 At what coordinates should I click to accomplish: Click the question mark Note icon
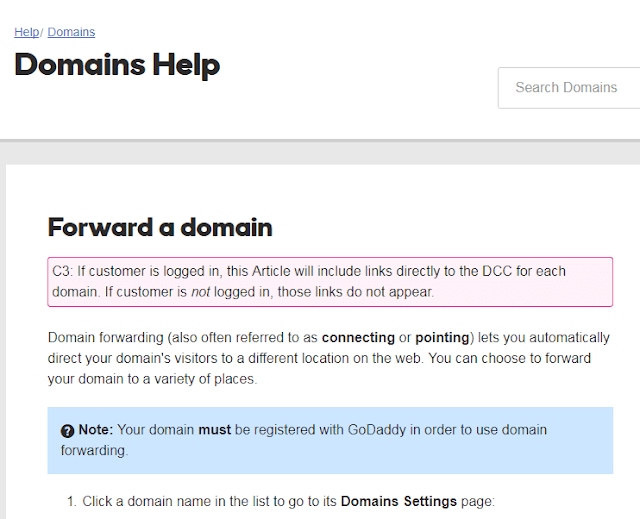pyautogui.click(x=67, y=431)
